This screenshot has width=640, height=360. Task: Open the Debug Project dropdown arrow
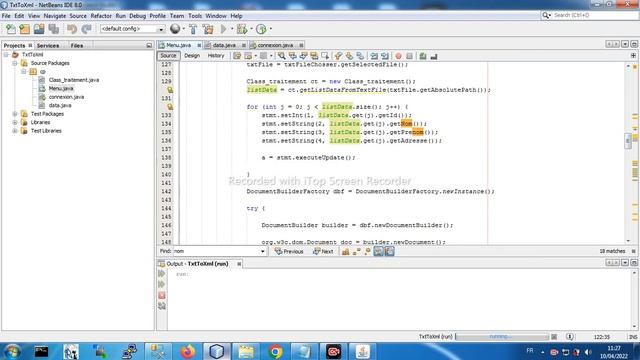point(251,29)
